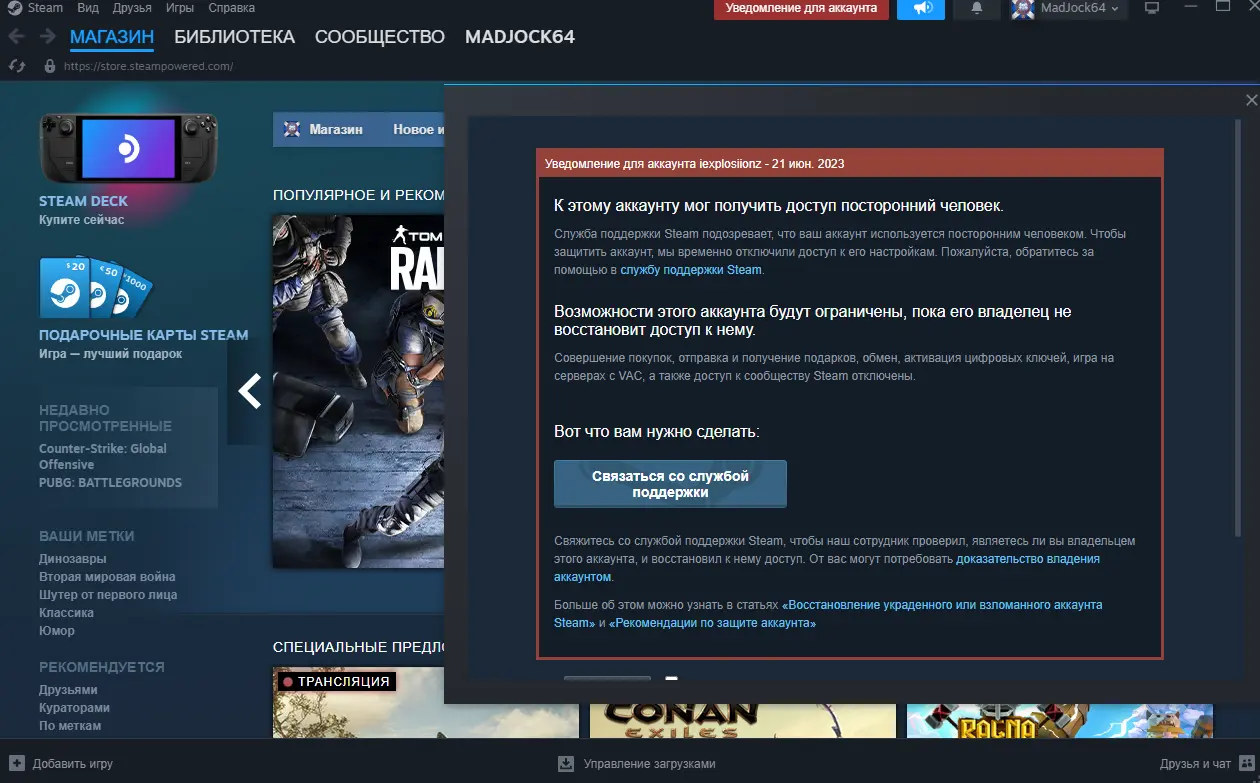Click the padlock icon beside the URL

point(49,66)
